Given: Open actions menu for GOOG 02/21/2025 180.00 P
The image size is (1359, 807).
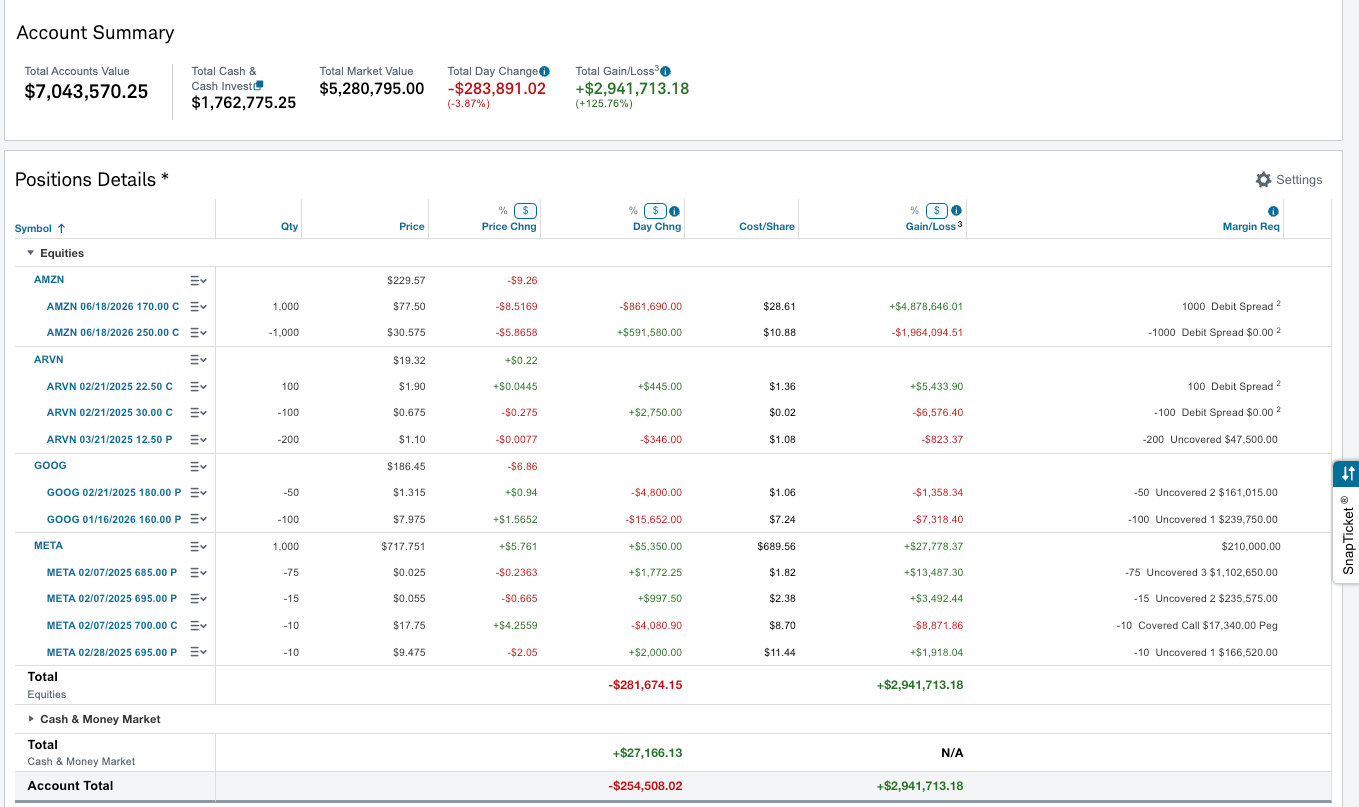Looking at the screenshot, I should coord(198,493).
